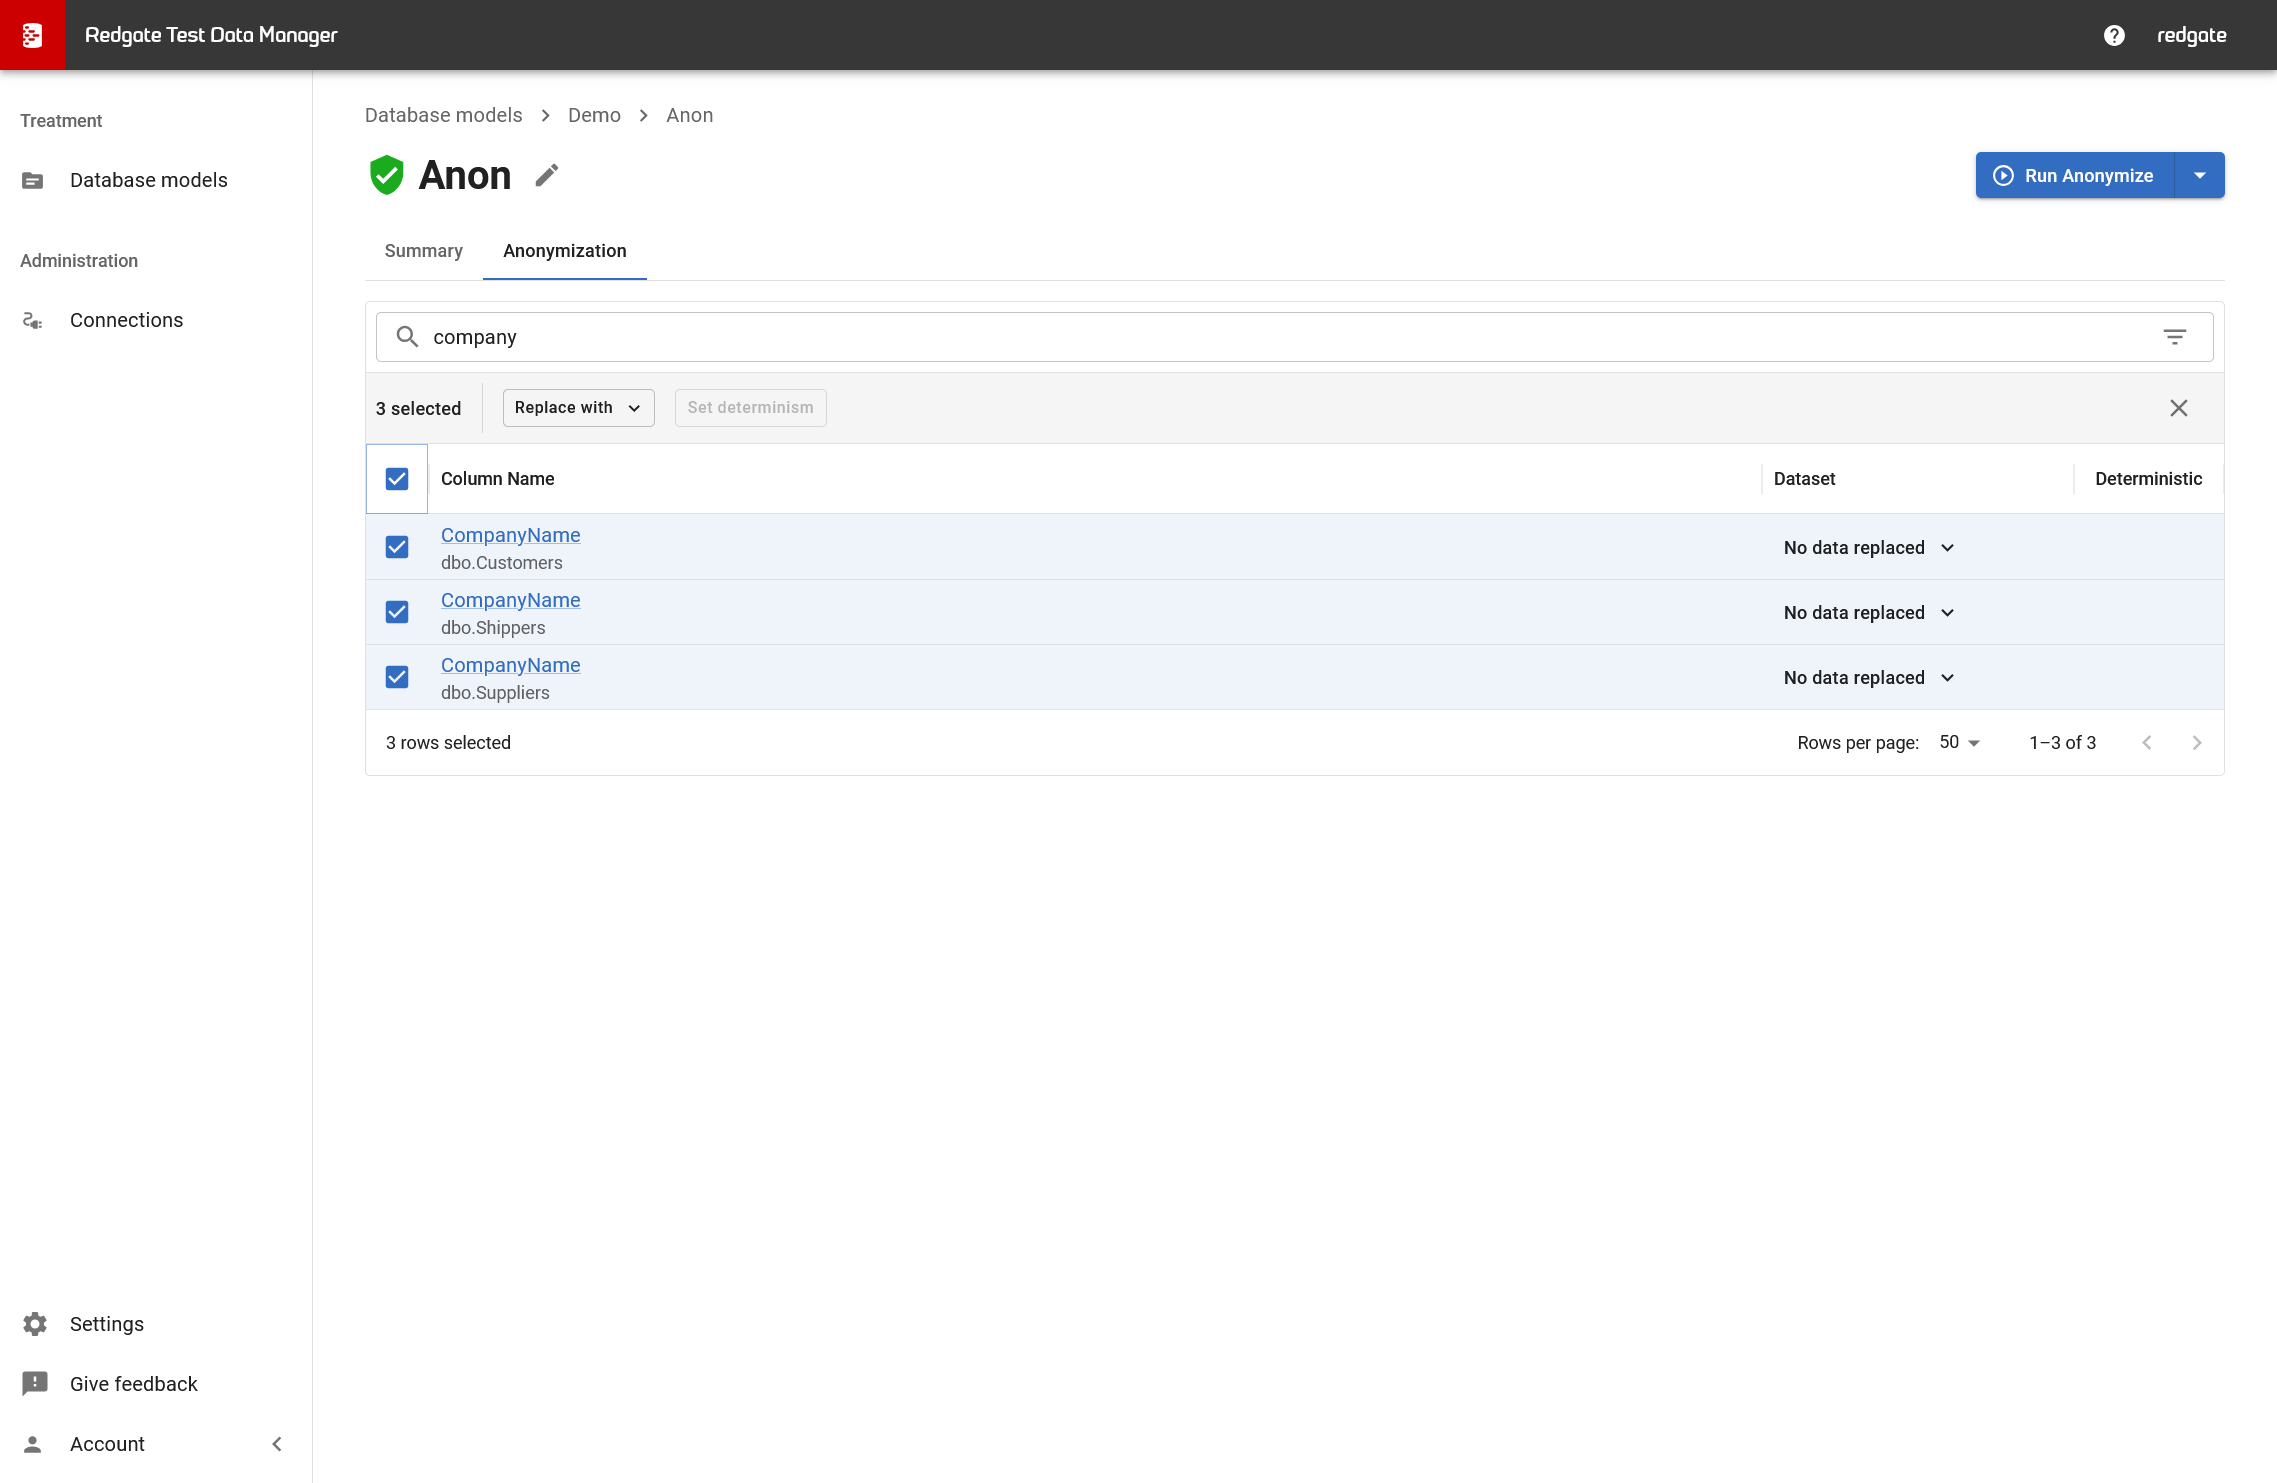The height and width of the screenshot is (1483, 2277).
Task: Expand the Replace with dropdown
Action: pos(578,408)
